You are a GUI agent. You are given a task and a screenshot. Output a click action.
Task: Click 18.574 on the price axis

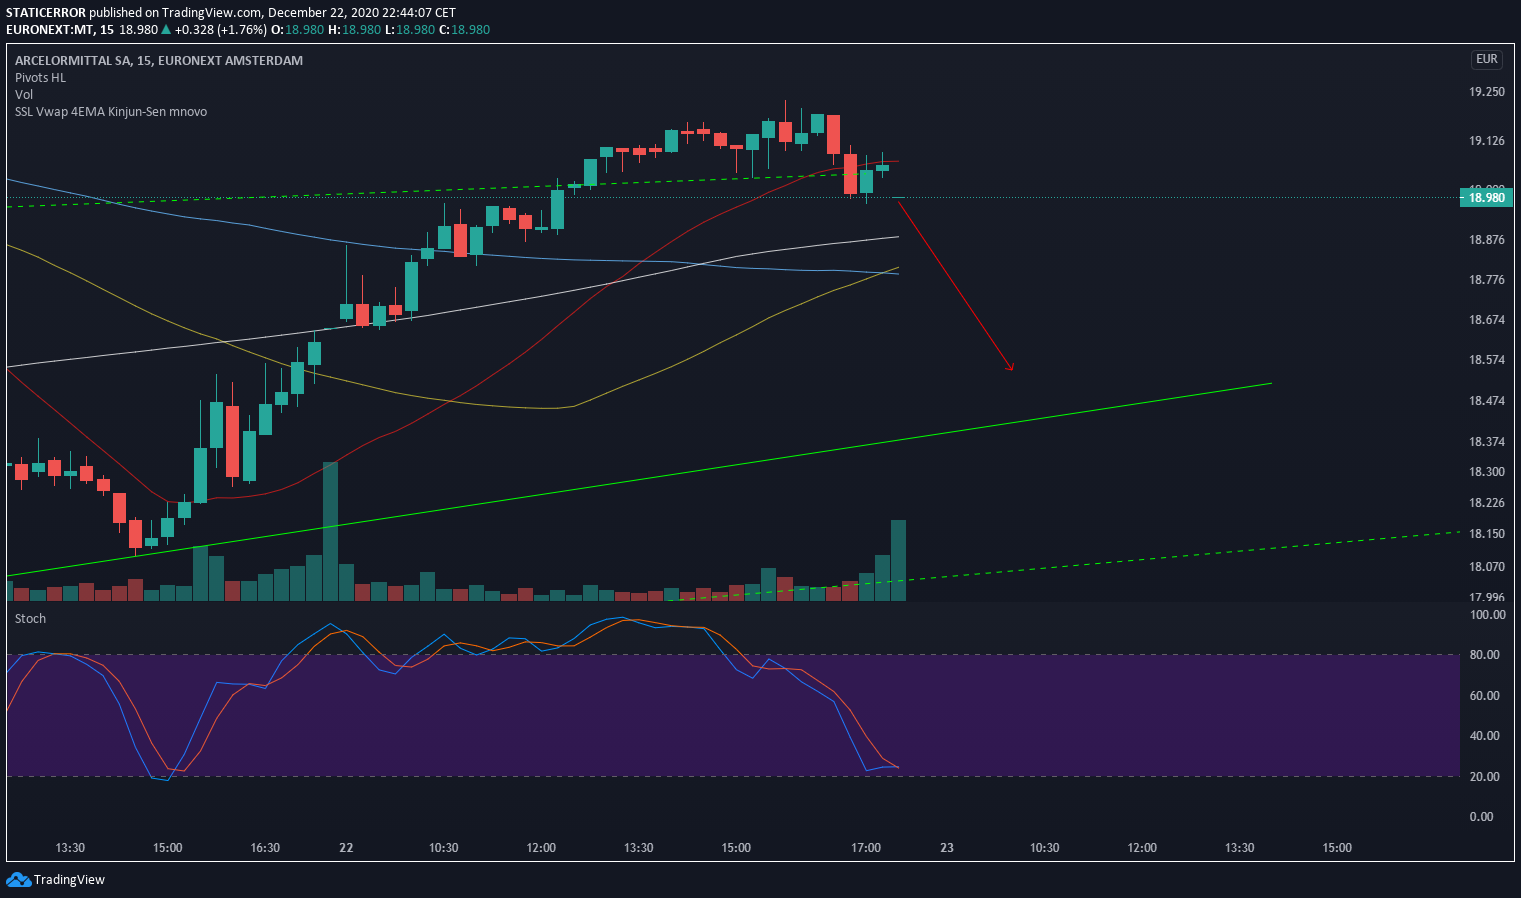click(1486, 360)
